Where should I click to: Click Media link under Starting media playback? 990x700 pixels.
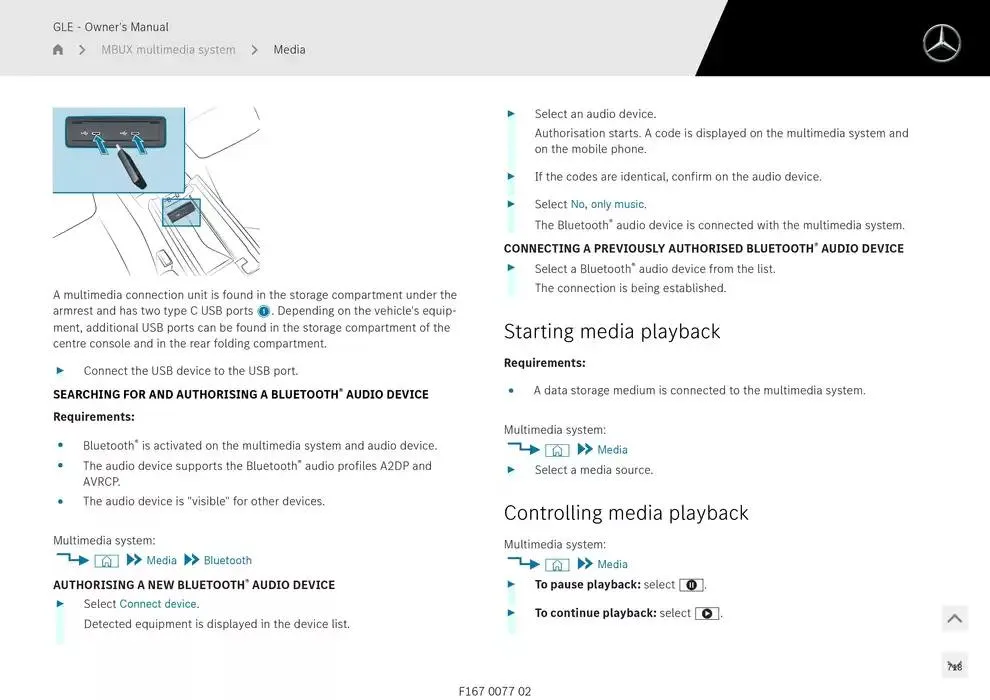click(x=612, y=450)
